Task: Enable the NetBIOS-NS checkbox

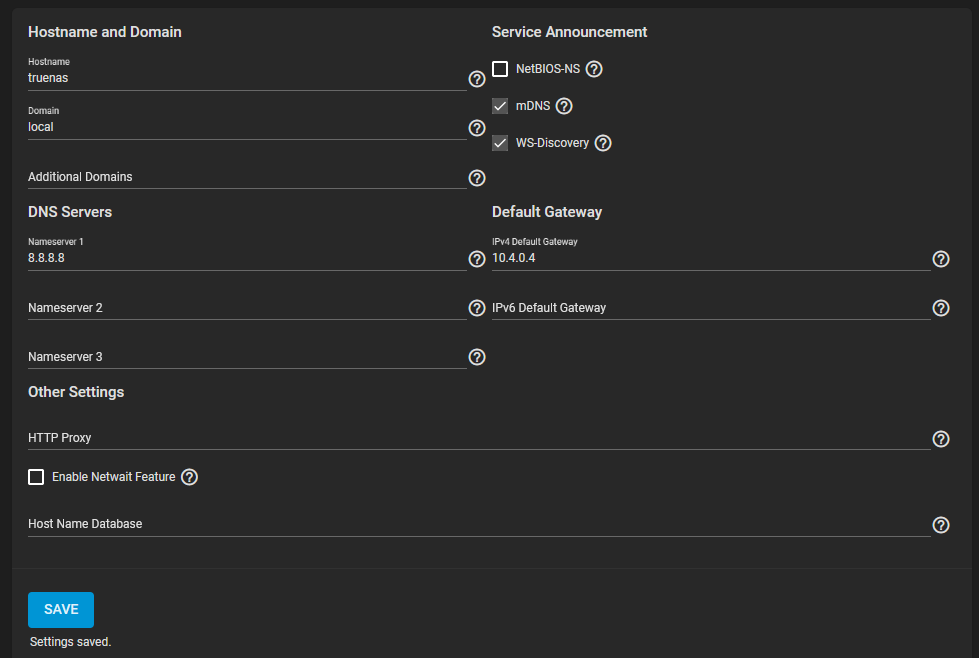Action: pos(500,69)
